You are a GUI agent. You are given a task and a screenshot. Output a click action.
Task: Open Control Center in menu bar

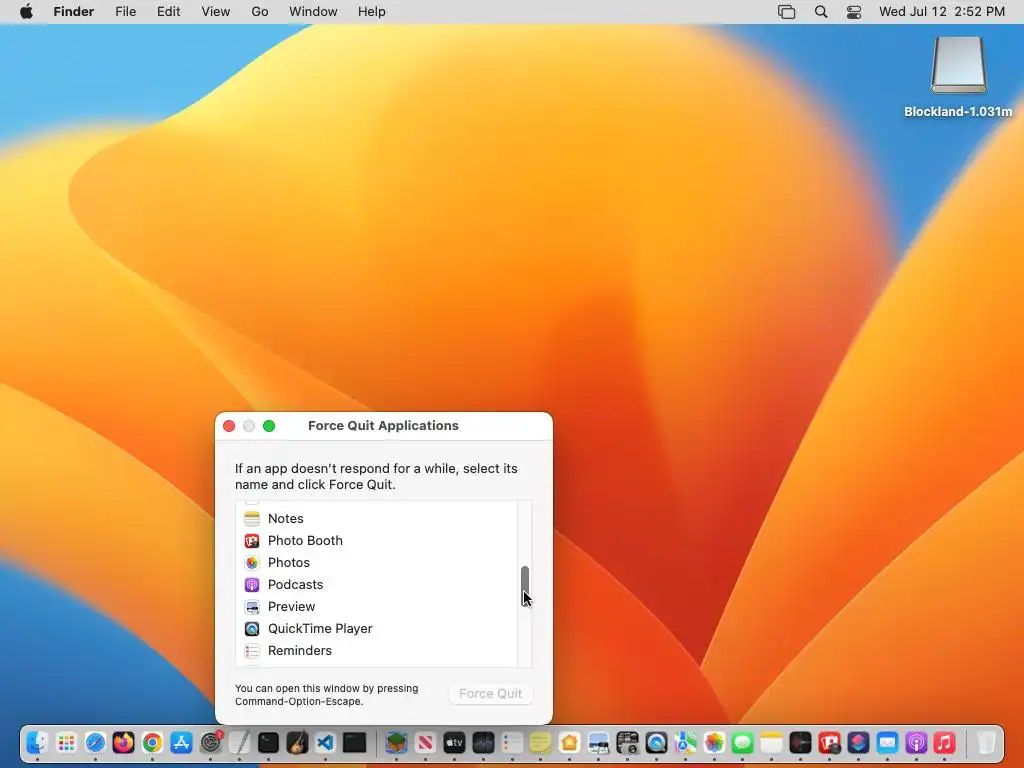[x=854, y=12]
